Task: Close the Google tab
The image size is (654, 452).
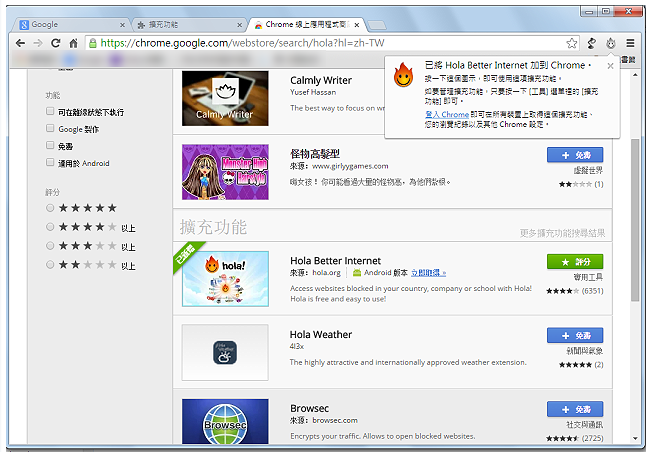Action: click(x=122, y=25)
